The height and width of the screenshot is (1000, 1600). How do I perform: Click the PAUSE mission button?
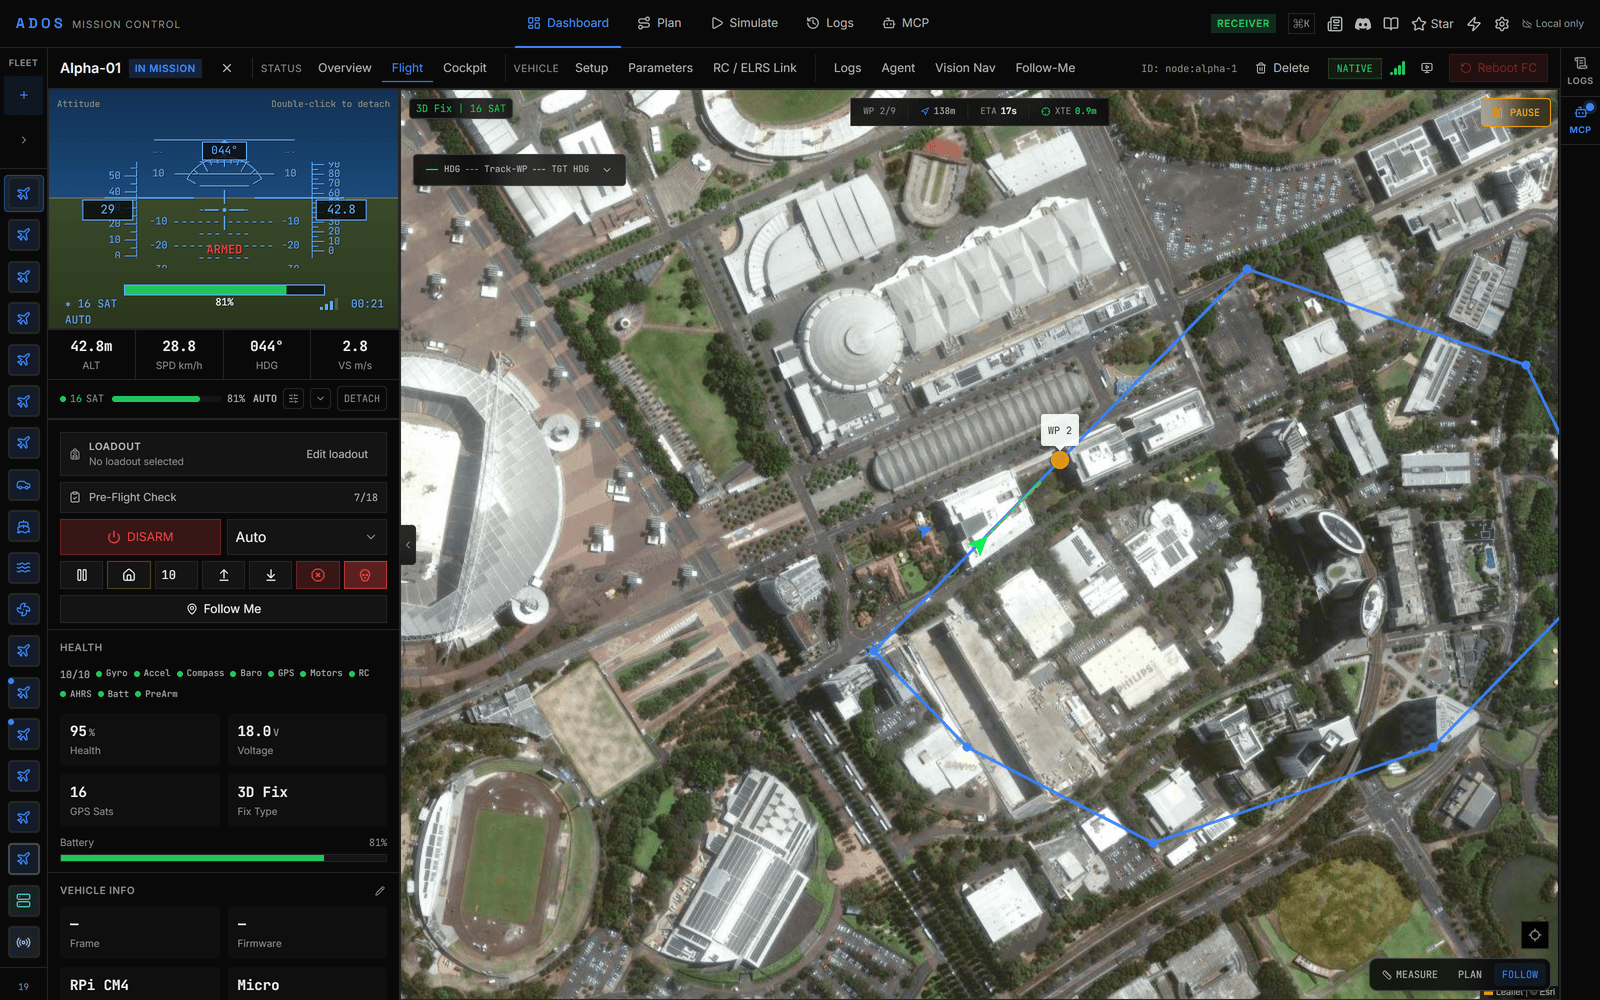click(x=1516, y=113)
